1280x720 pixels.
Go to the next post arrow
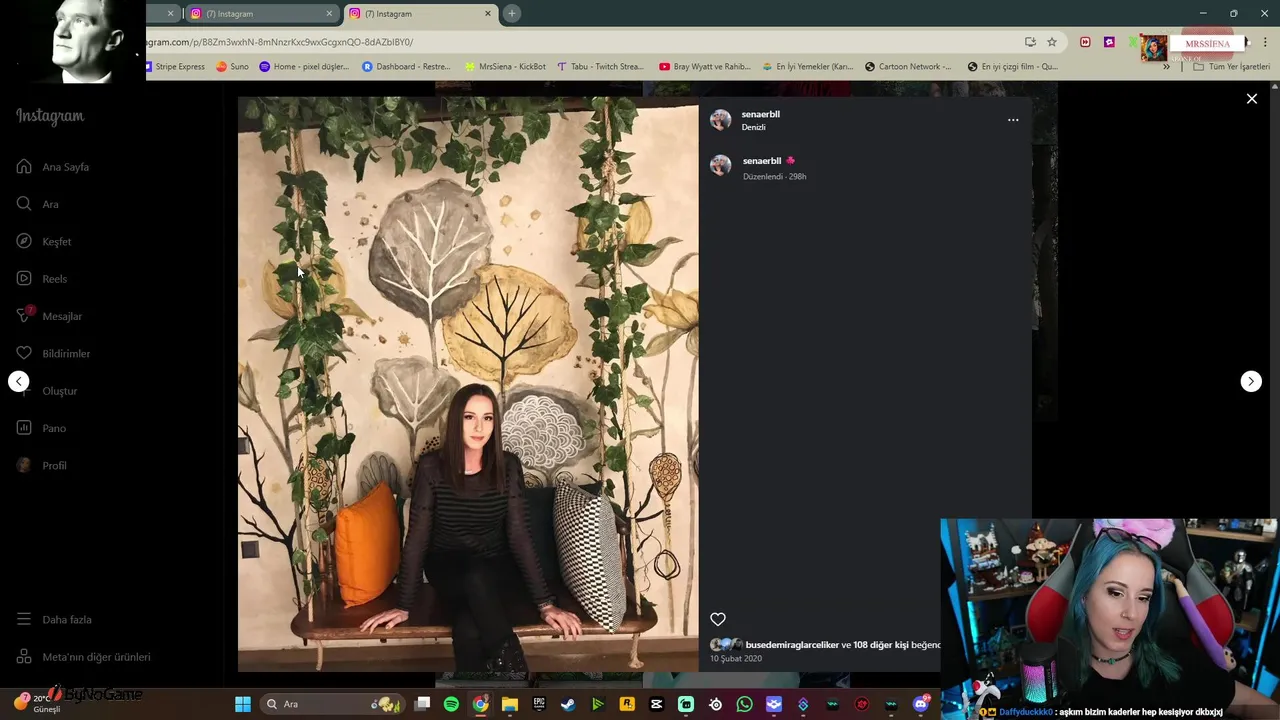tap(1251, 381)
